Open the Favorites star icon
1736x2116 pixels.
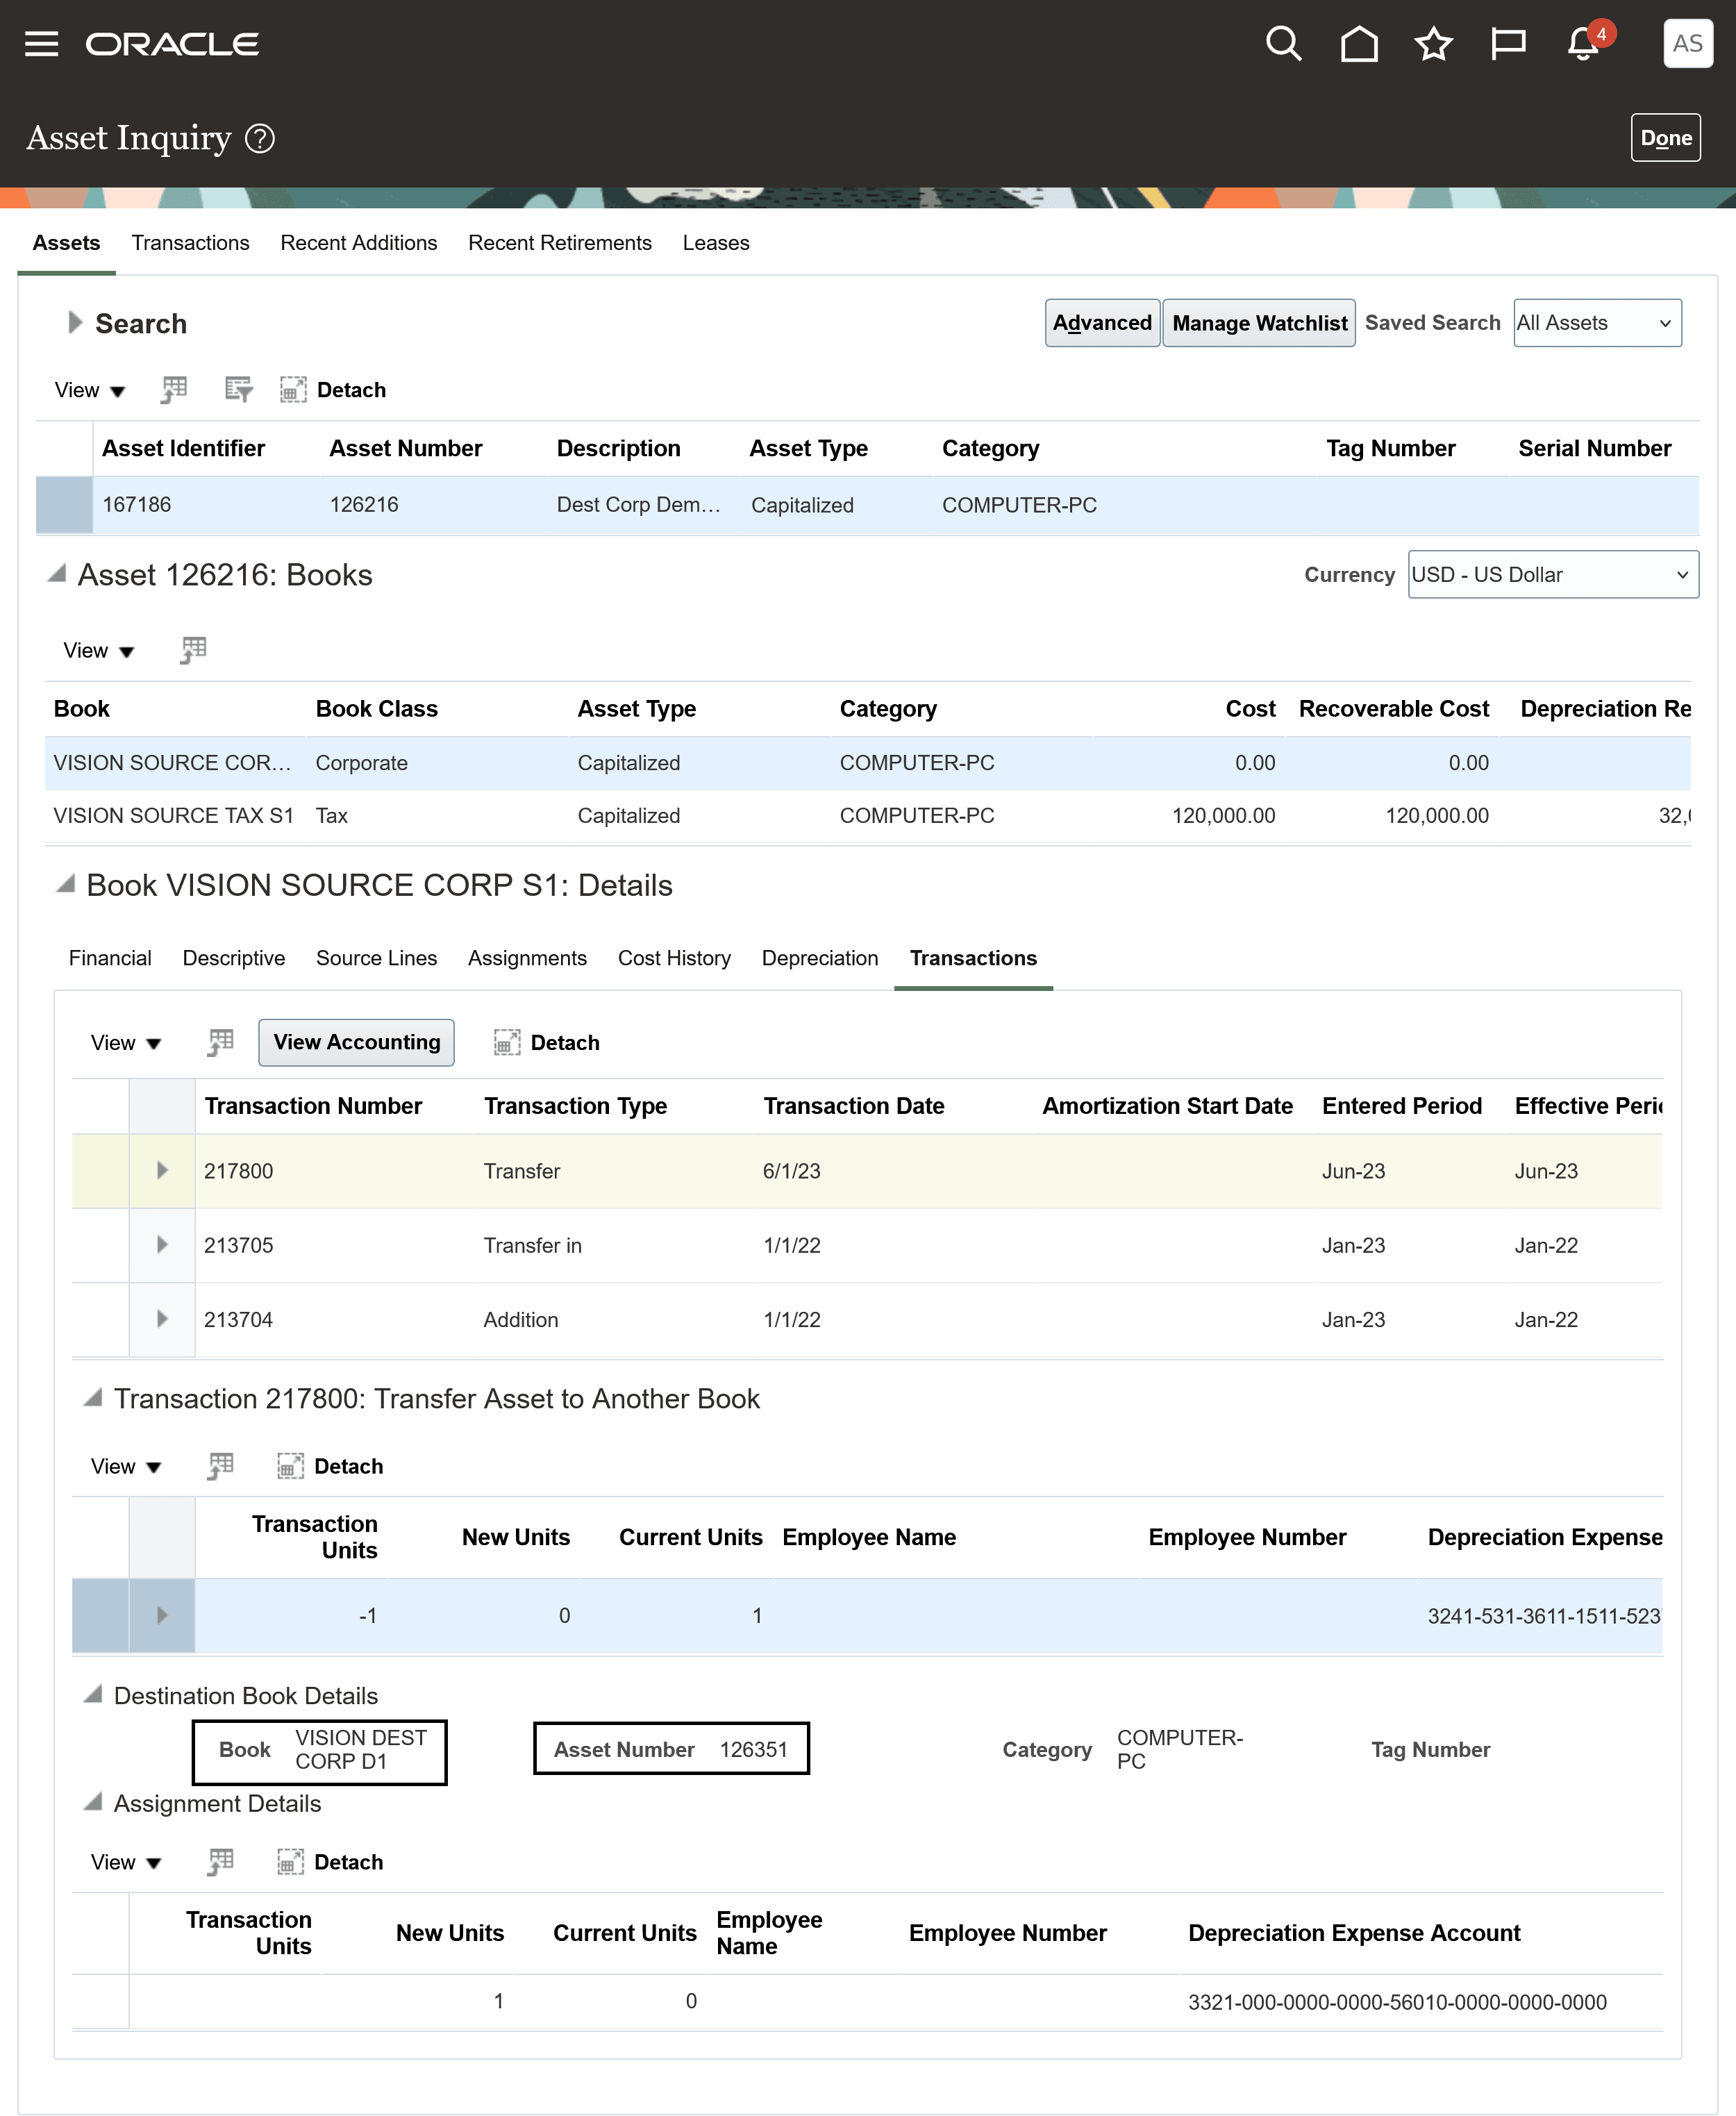click(x=1433, y=44)
